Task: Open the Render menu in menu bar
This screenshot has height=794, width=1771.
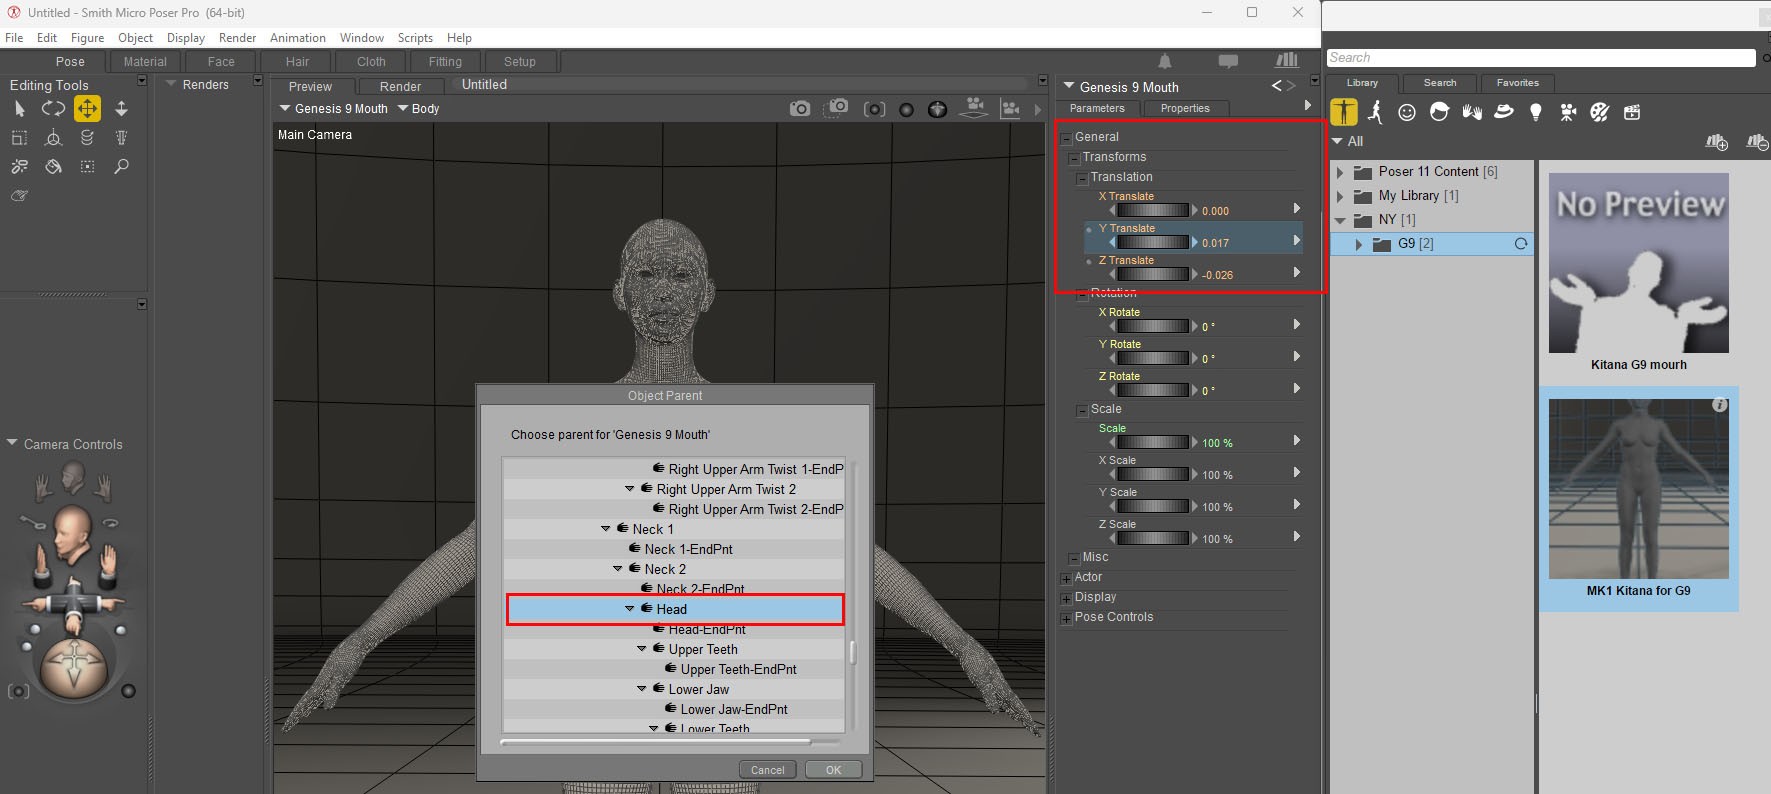Action: [237, 38]
